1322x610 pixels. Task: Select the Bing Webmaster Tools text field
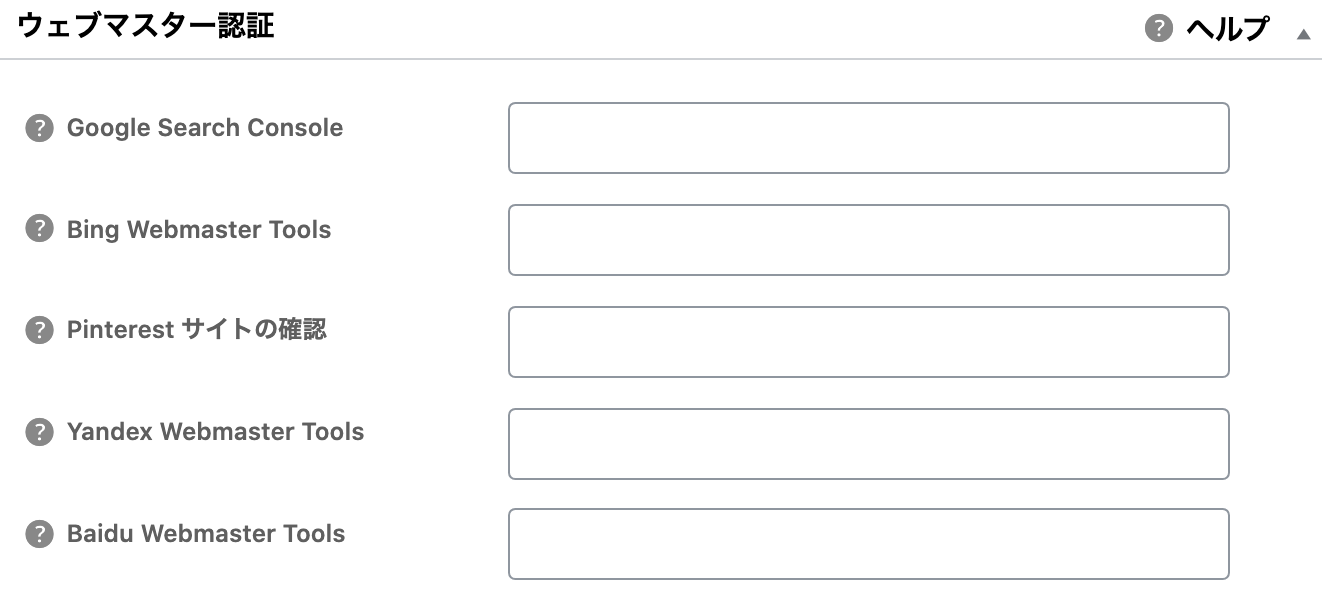click(868, 240)
